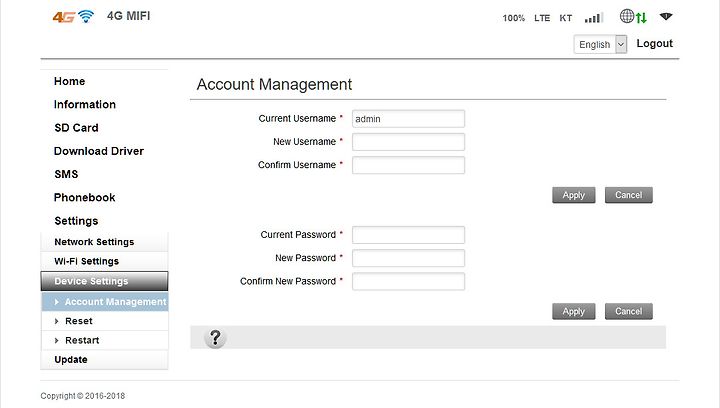Click the 100% battery status text

click(x=513, y=18)
